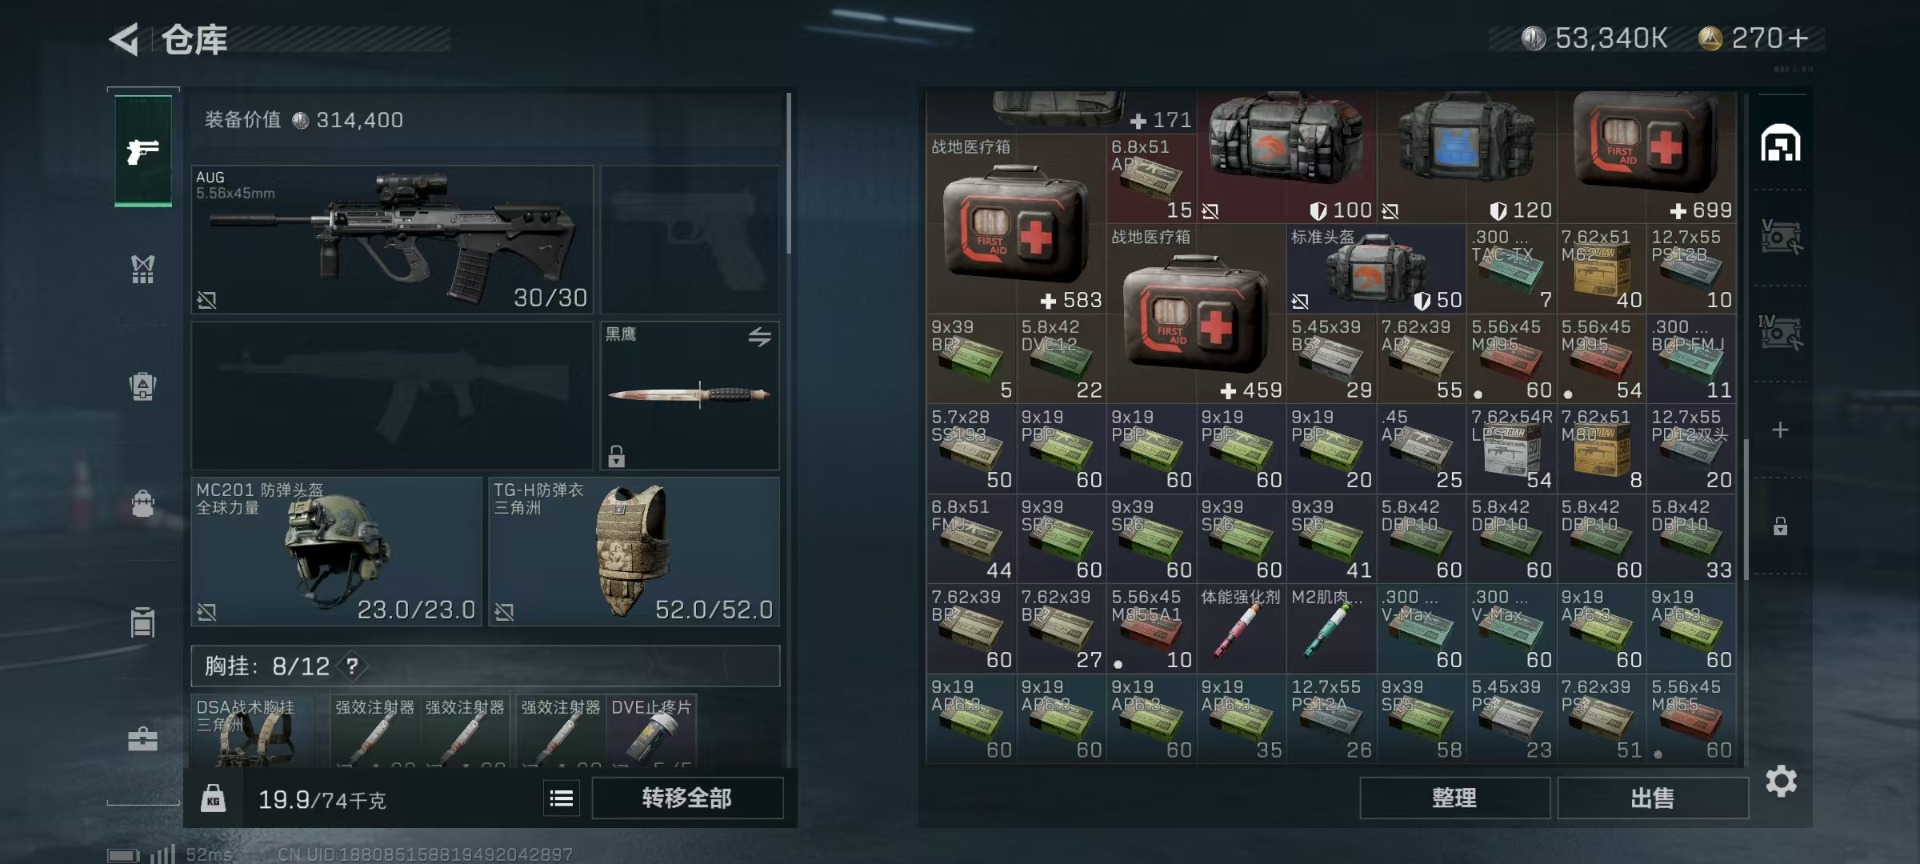Open the briefcase category in left sidebar
This screenshot has width=1920, height=864.
point(143,739)
